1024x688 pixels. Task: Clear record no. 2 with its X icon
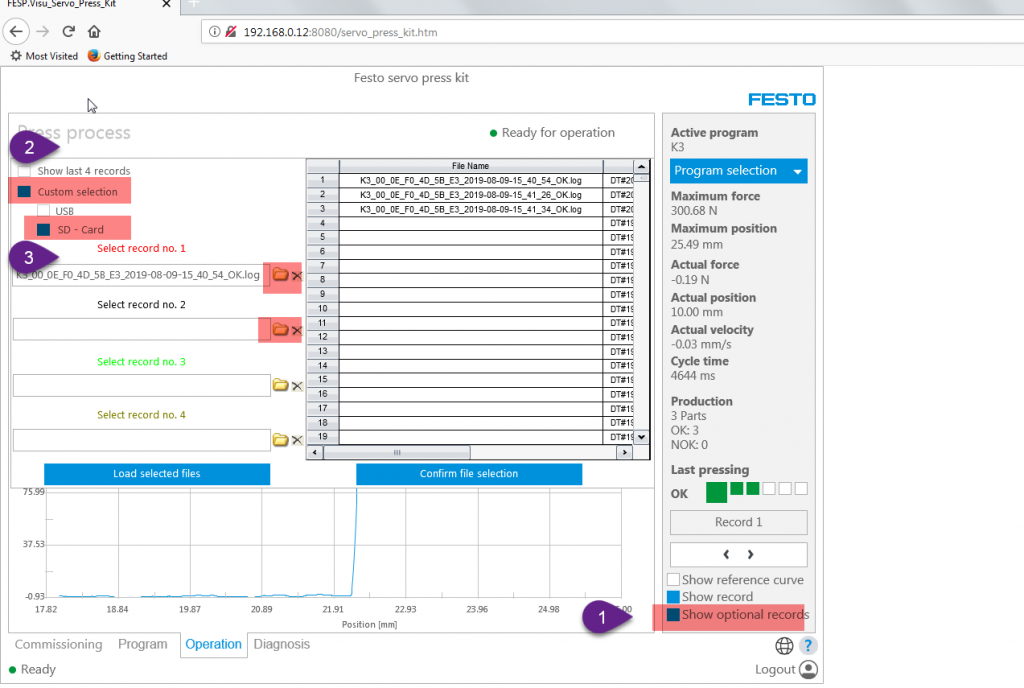(x=296, y=330)
